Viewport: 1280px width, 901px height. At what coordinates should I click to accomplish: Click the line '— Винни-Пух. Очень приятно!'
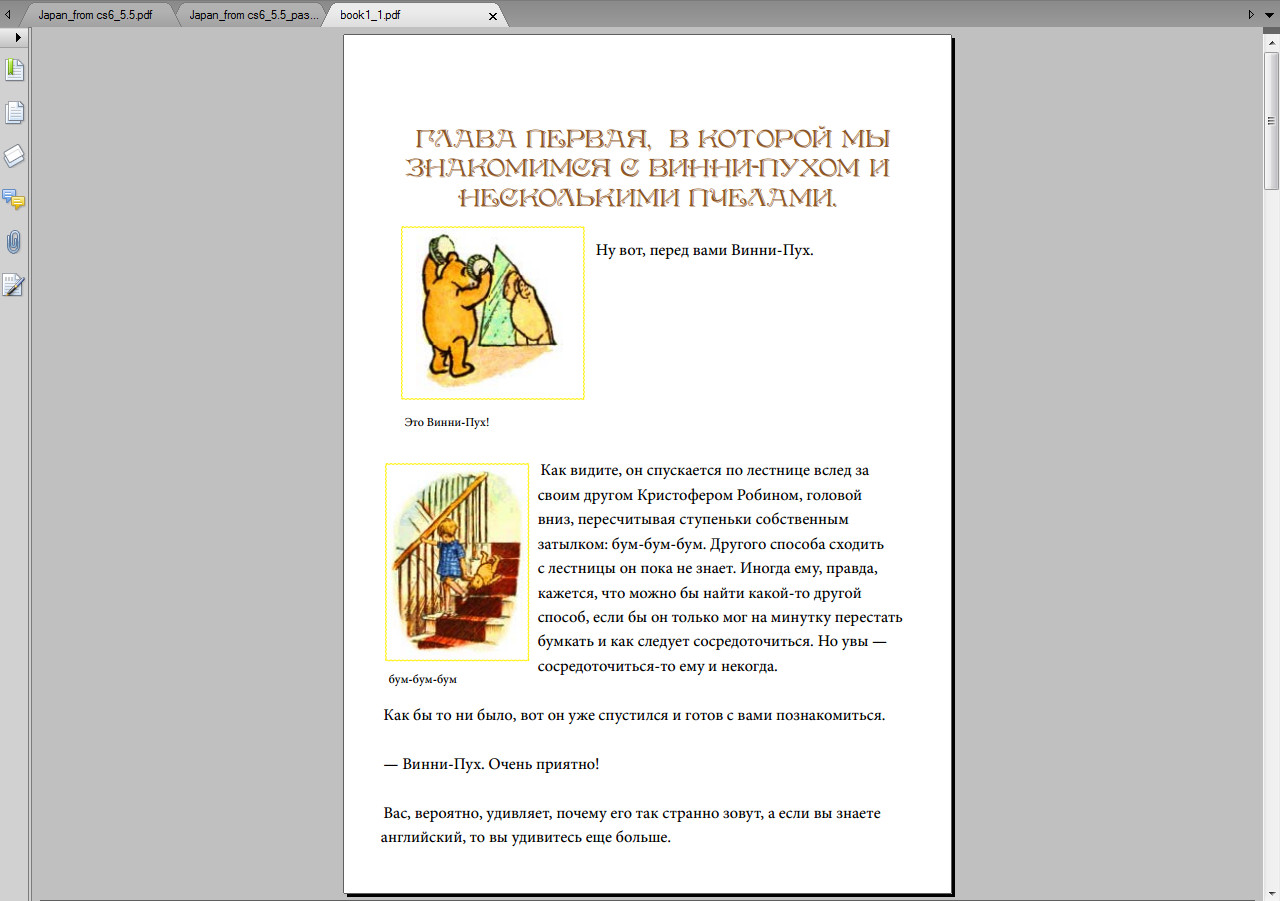(491, 764)
